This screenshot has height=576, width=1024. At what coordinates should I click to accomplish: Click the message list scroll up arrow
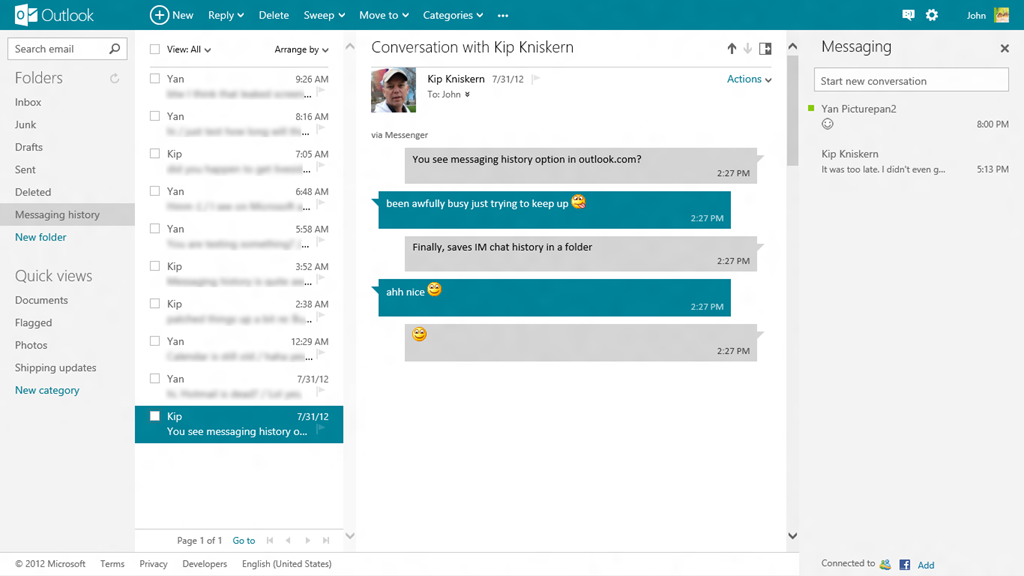coord(350,46)
